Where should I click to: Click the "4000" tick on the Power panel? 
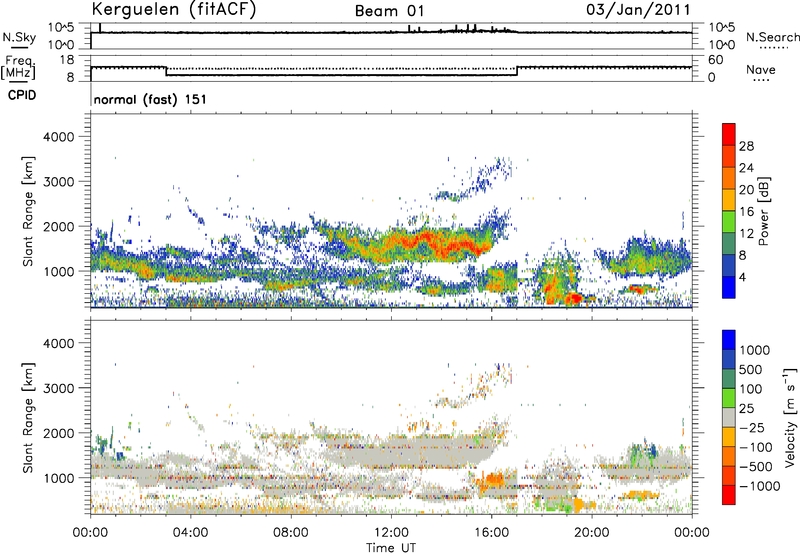(58, 137)
